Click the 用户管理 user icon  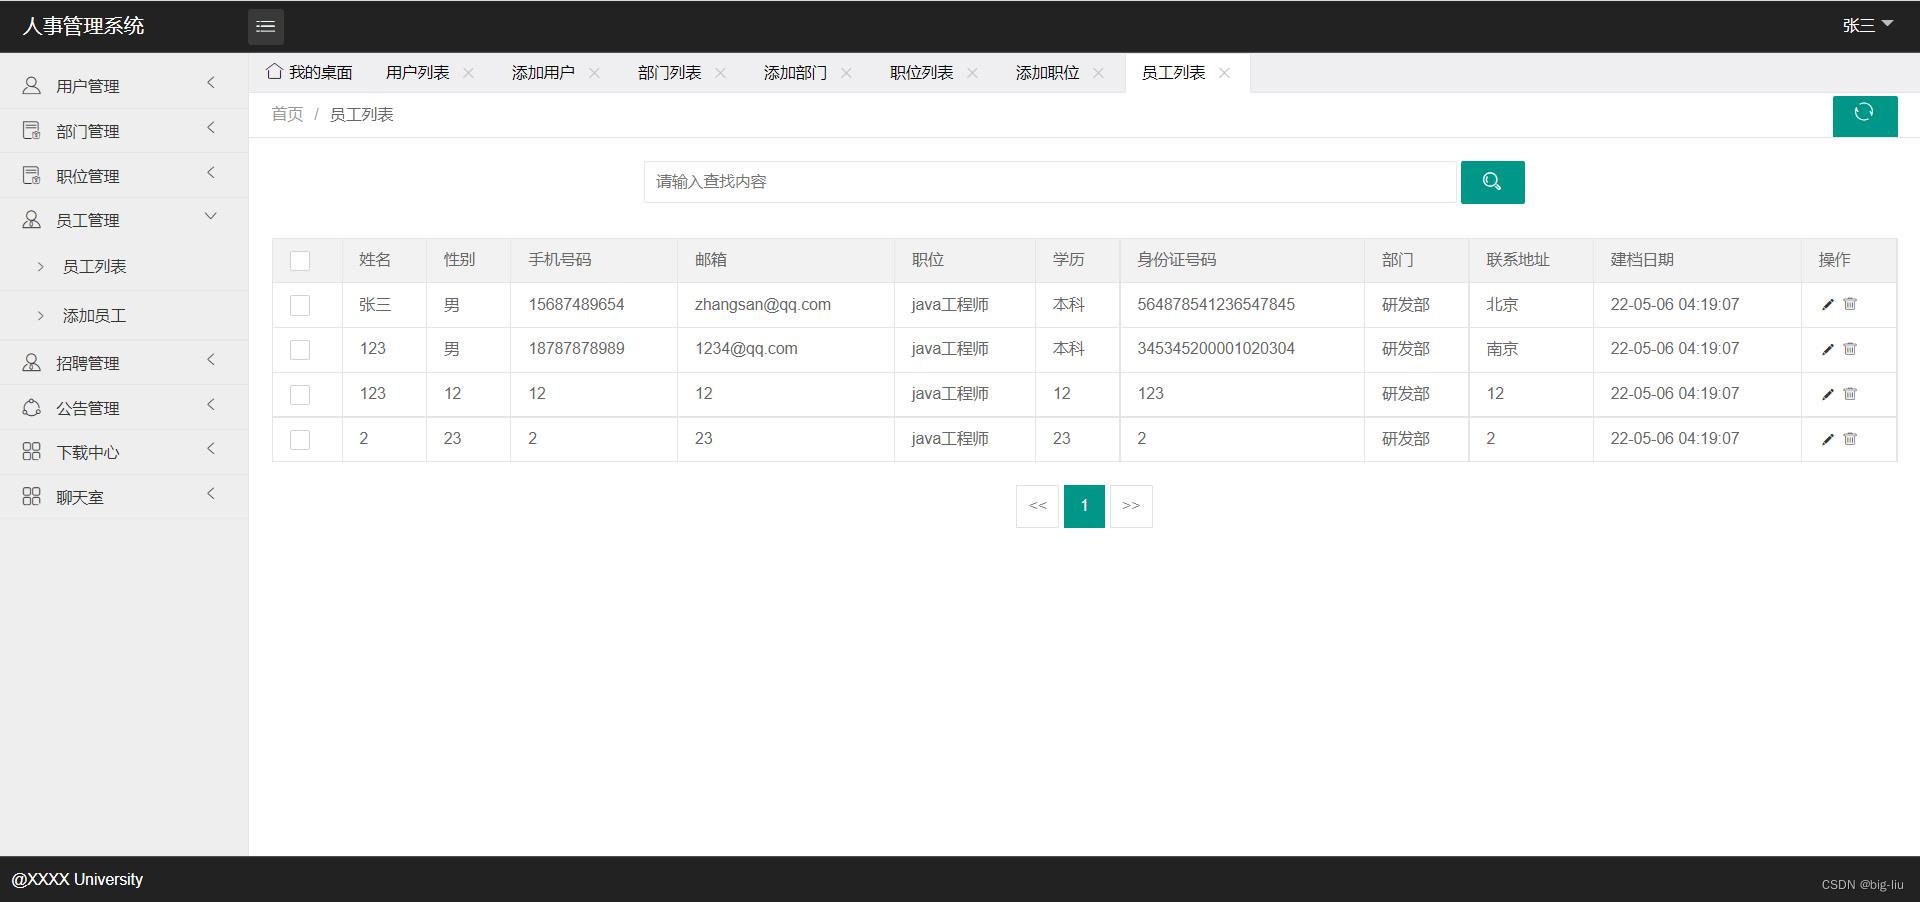coord(32,86)
